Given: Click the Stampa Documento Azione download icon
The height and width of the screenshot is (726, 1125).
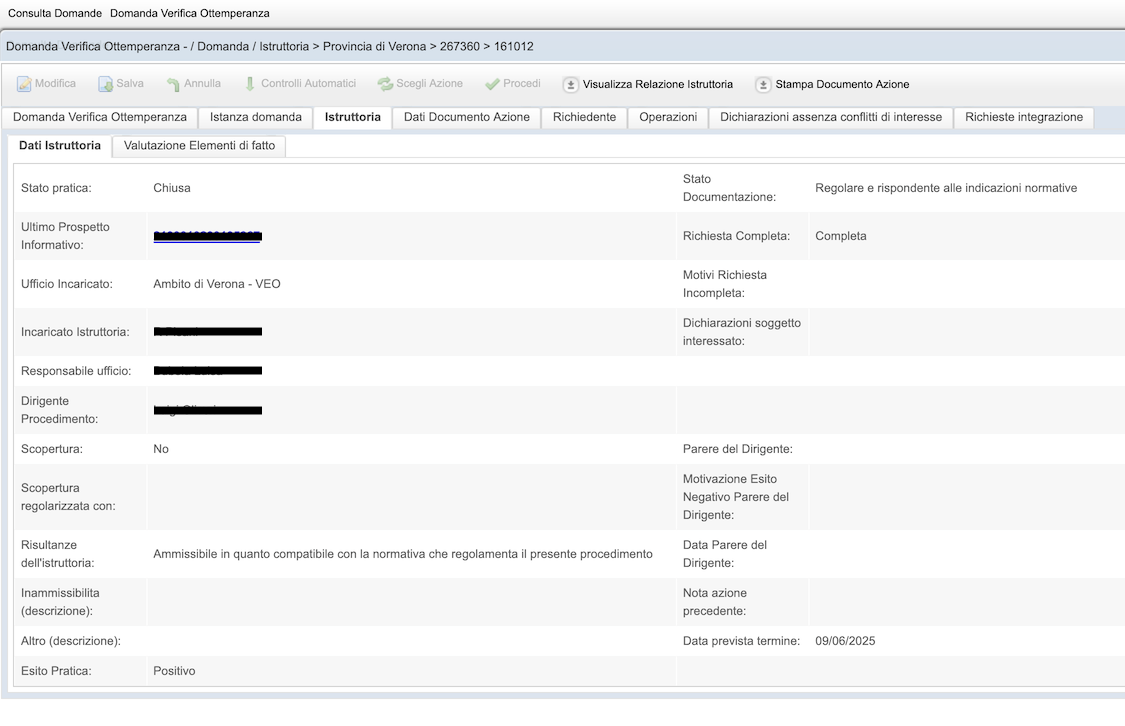Looking at the screenshot, I should point(763,84).
